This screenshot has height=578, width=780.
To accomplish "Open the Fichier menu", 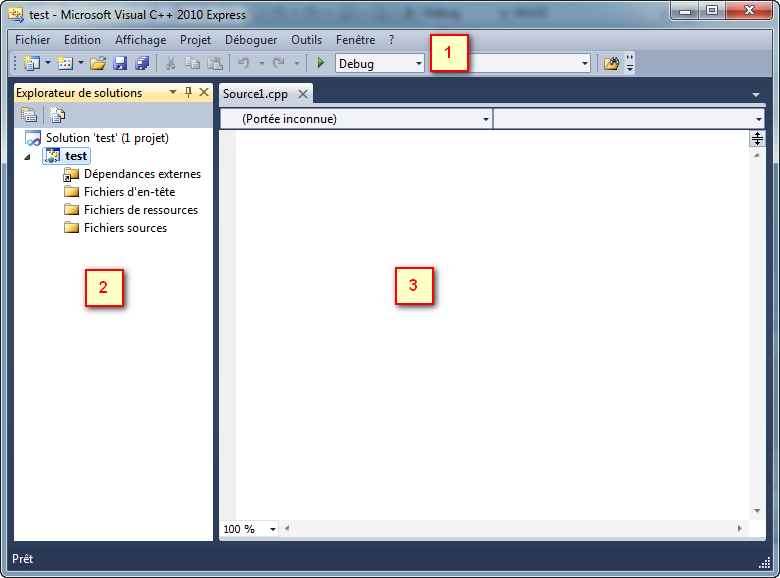I will pyautogui.click(x=32, y=40).
